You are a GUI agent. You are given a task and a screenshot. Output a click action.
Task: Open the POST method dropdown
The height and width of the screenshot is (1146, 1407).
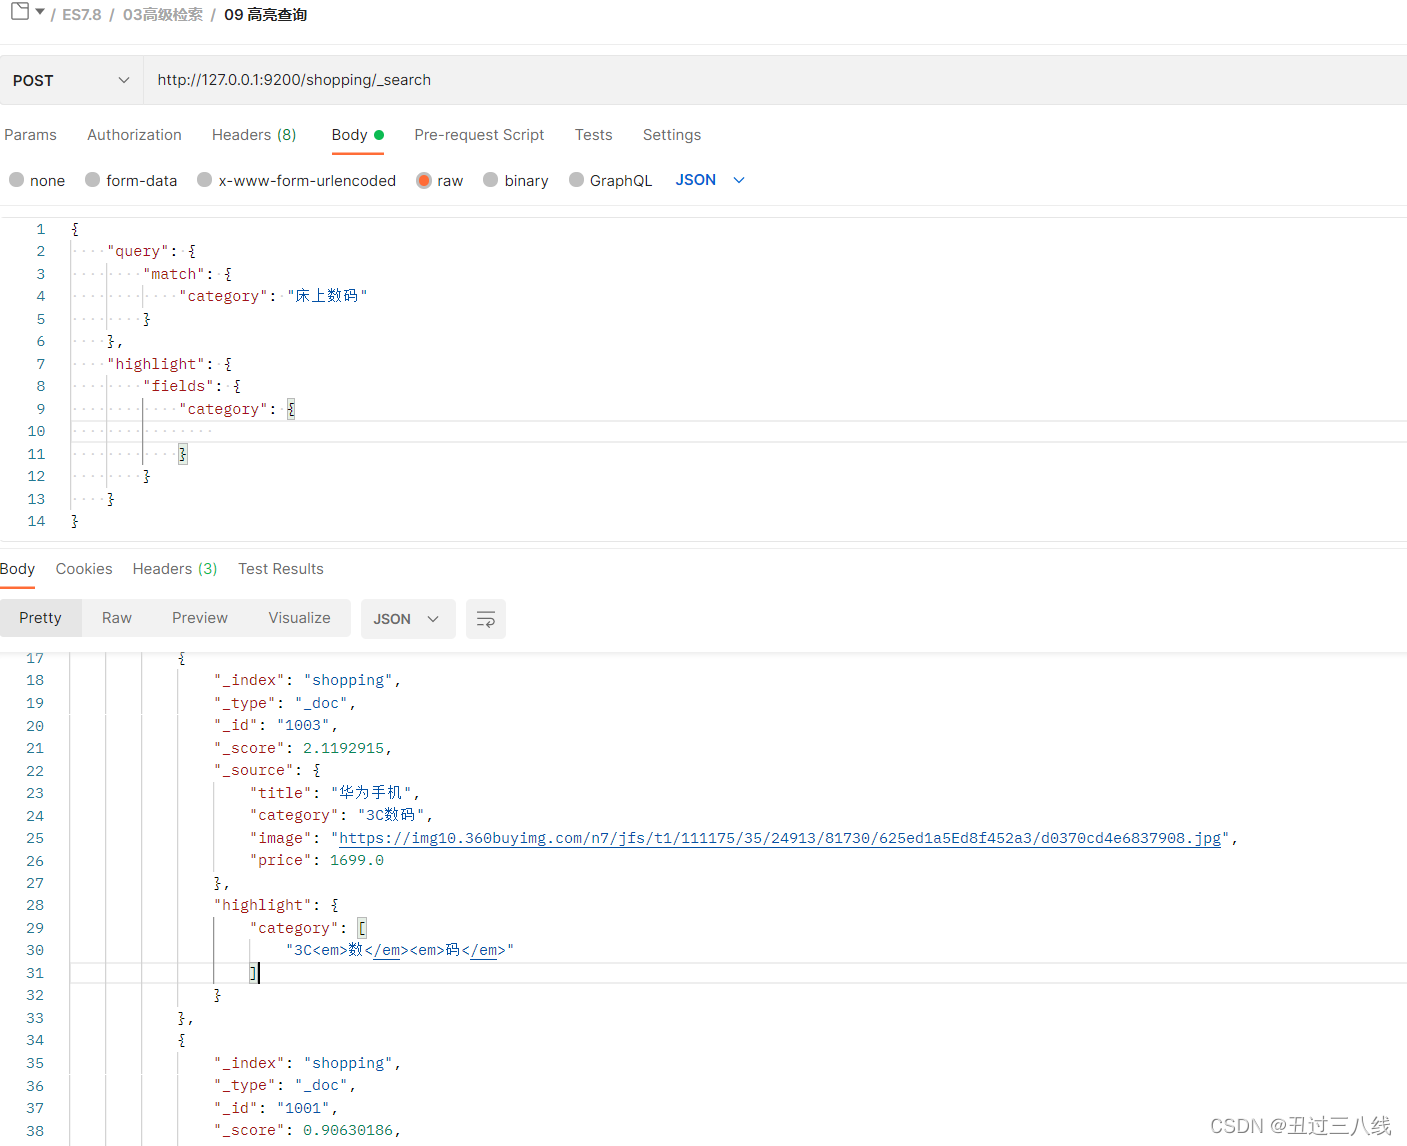click(x=71, y=80)
